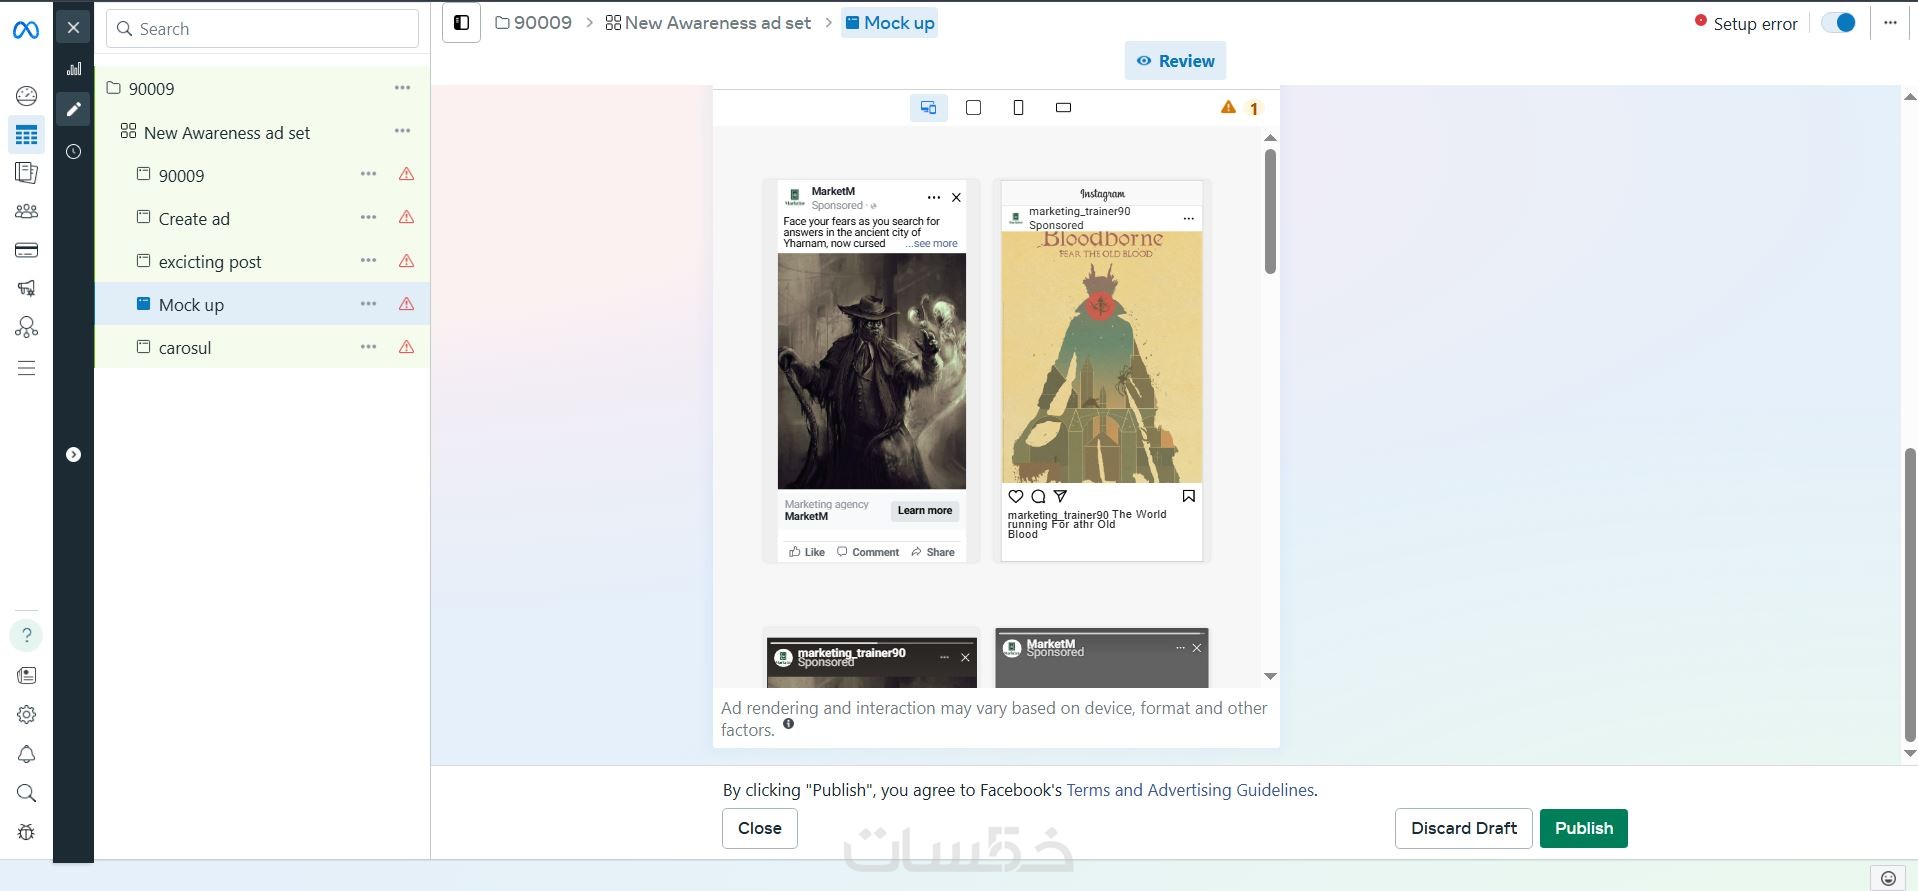Screen dimensions: 1918x891
Task: Select the horizontal banner preview icon
Action: point(1063,108)
